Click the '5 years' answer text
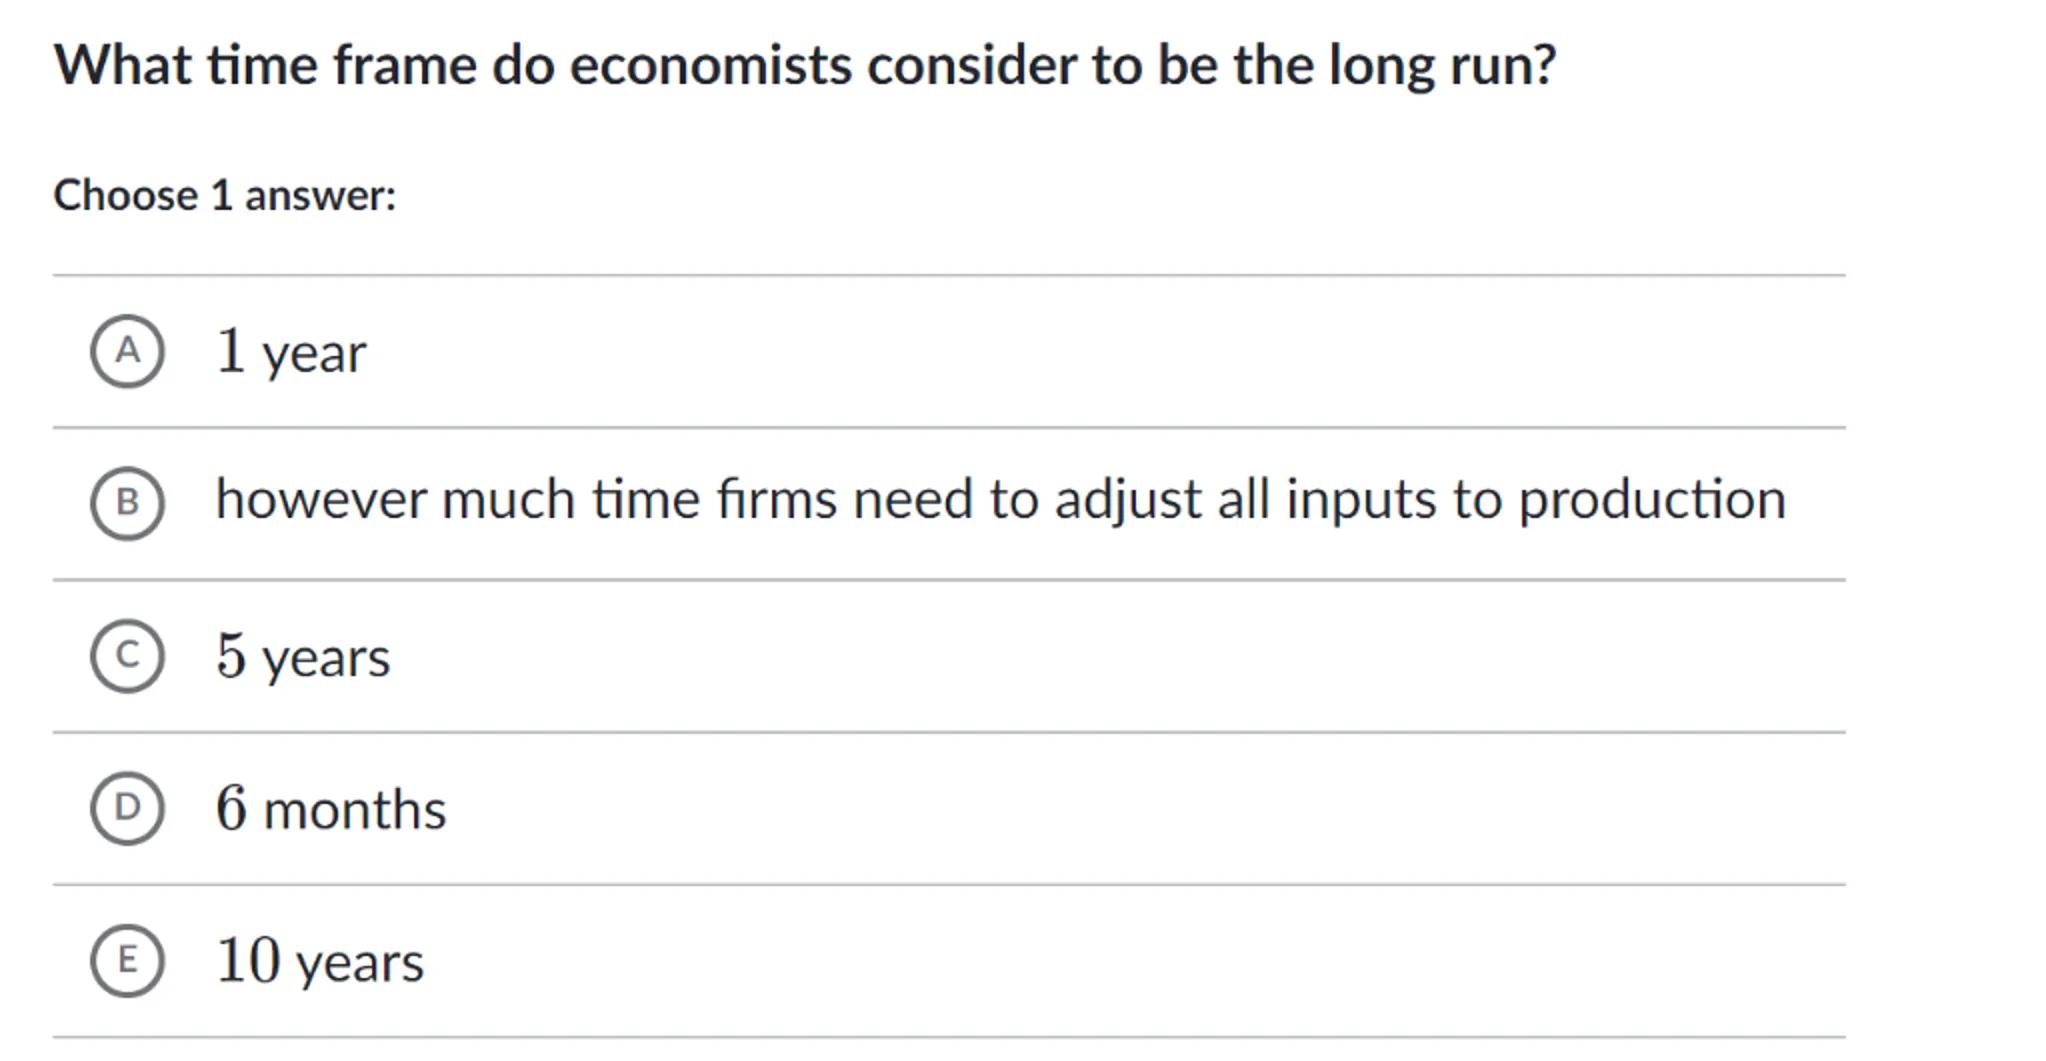This screenshot has height=1061, width=2046. tap(303, 657)
